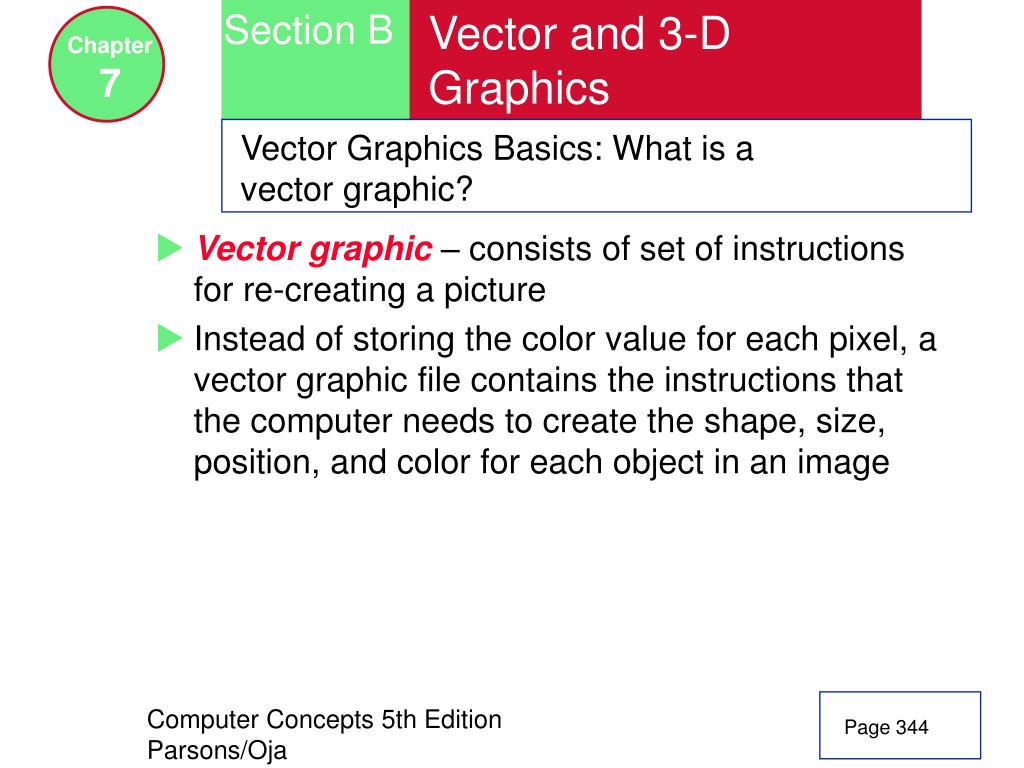Click the 'Instead of storing the color' line

pyautogui.click(x=565, y=340)
